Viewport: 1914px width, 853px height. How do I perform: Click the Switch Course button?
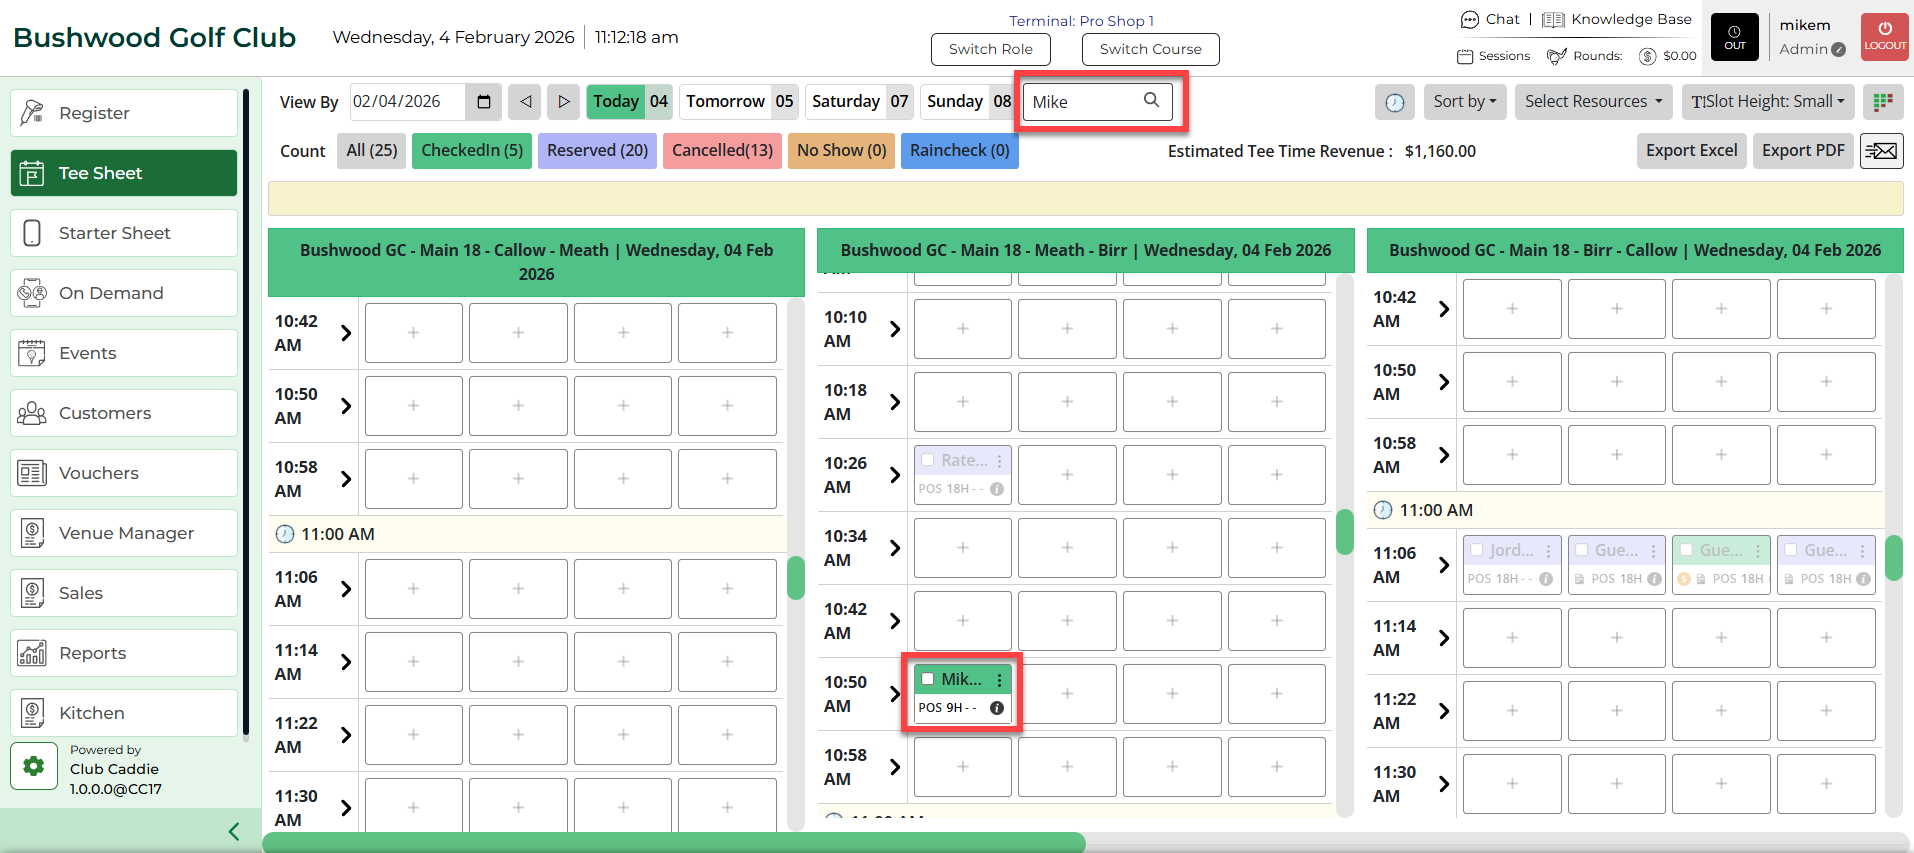[x=1150, y=49]
